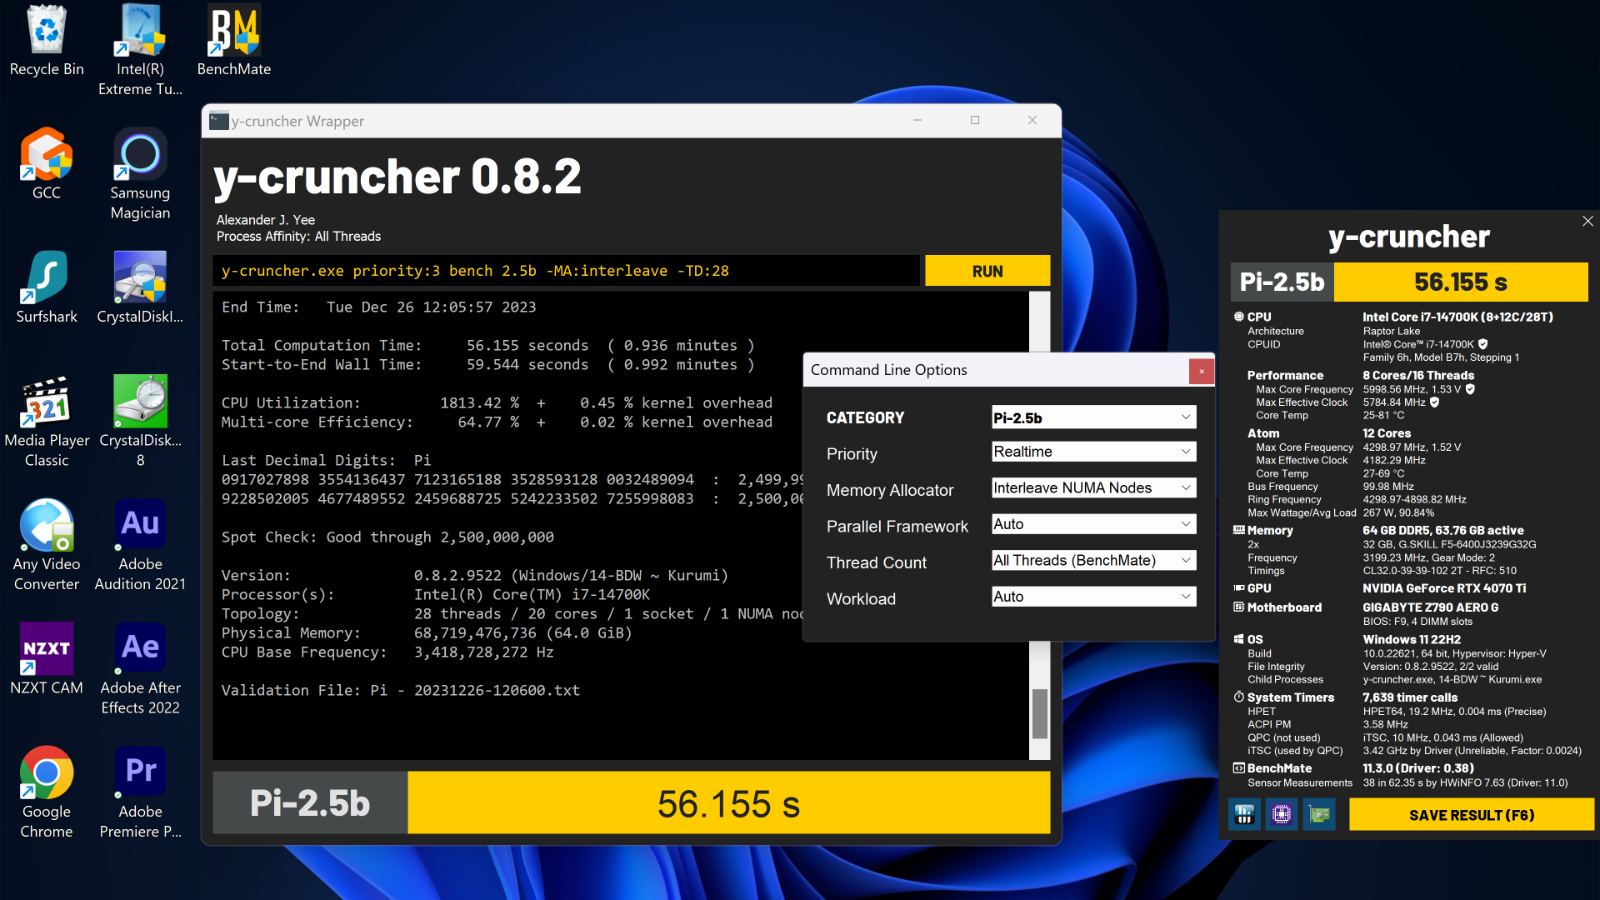Click the CPU section icon in result panel
The image size is (1600, 900).
(x=1239, y=317)
